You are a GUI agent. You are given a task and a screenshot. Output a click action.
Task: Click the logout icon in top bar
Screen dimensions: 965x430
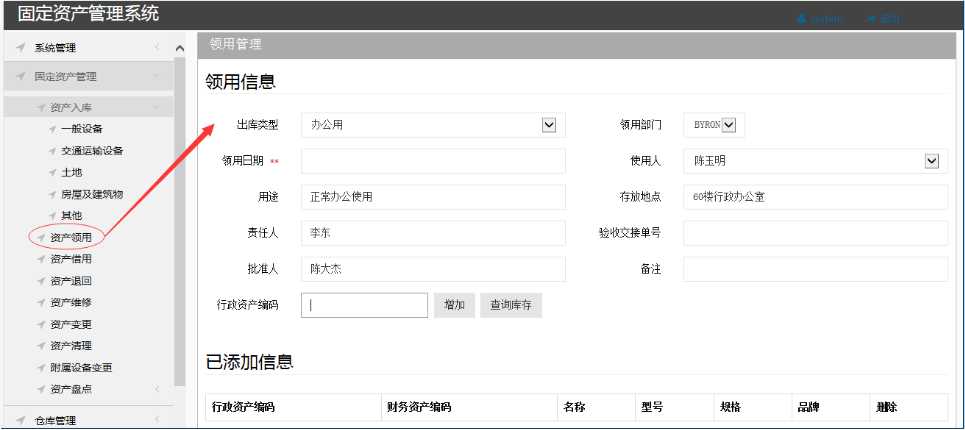(x=871, y=19)
